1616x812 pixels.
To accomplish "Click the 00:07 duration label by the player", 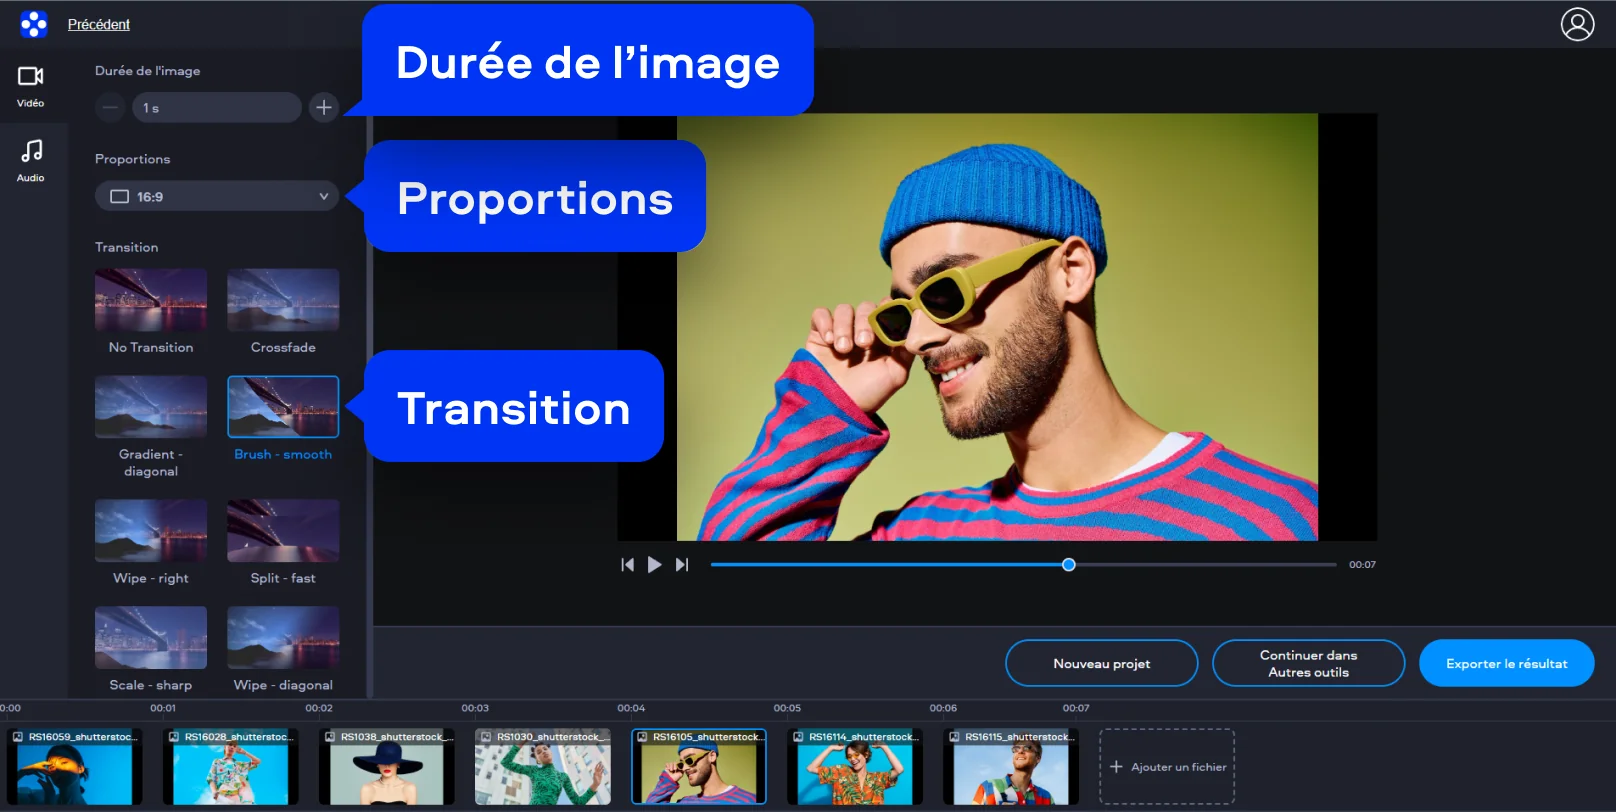I will pyautogui.click(x=1362, y=565).
